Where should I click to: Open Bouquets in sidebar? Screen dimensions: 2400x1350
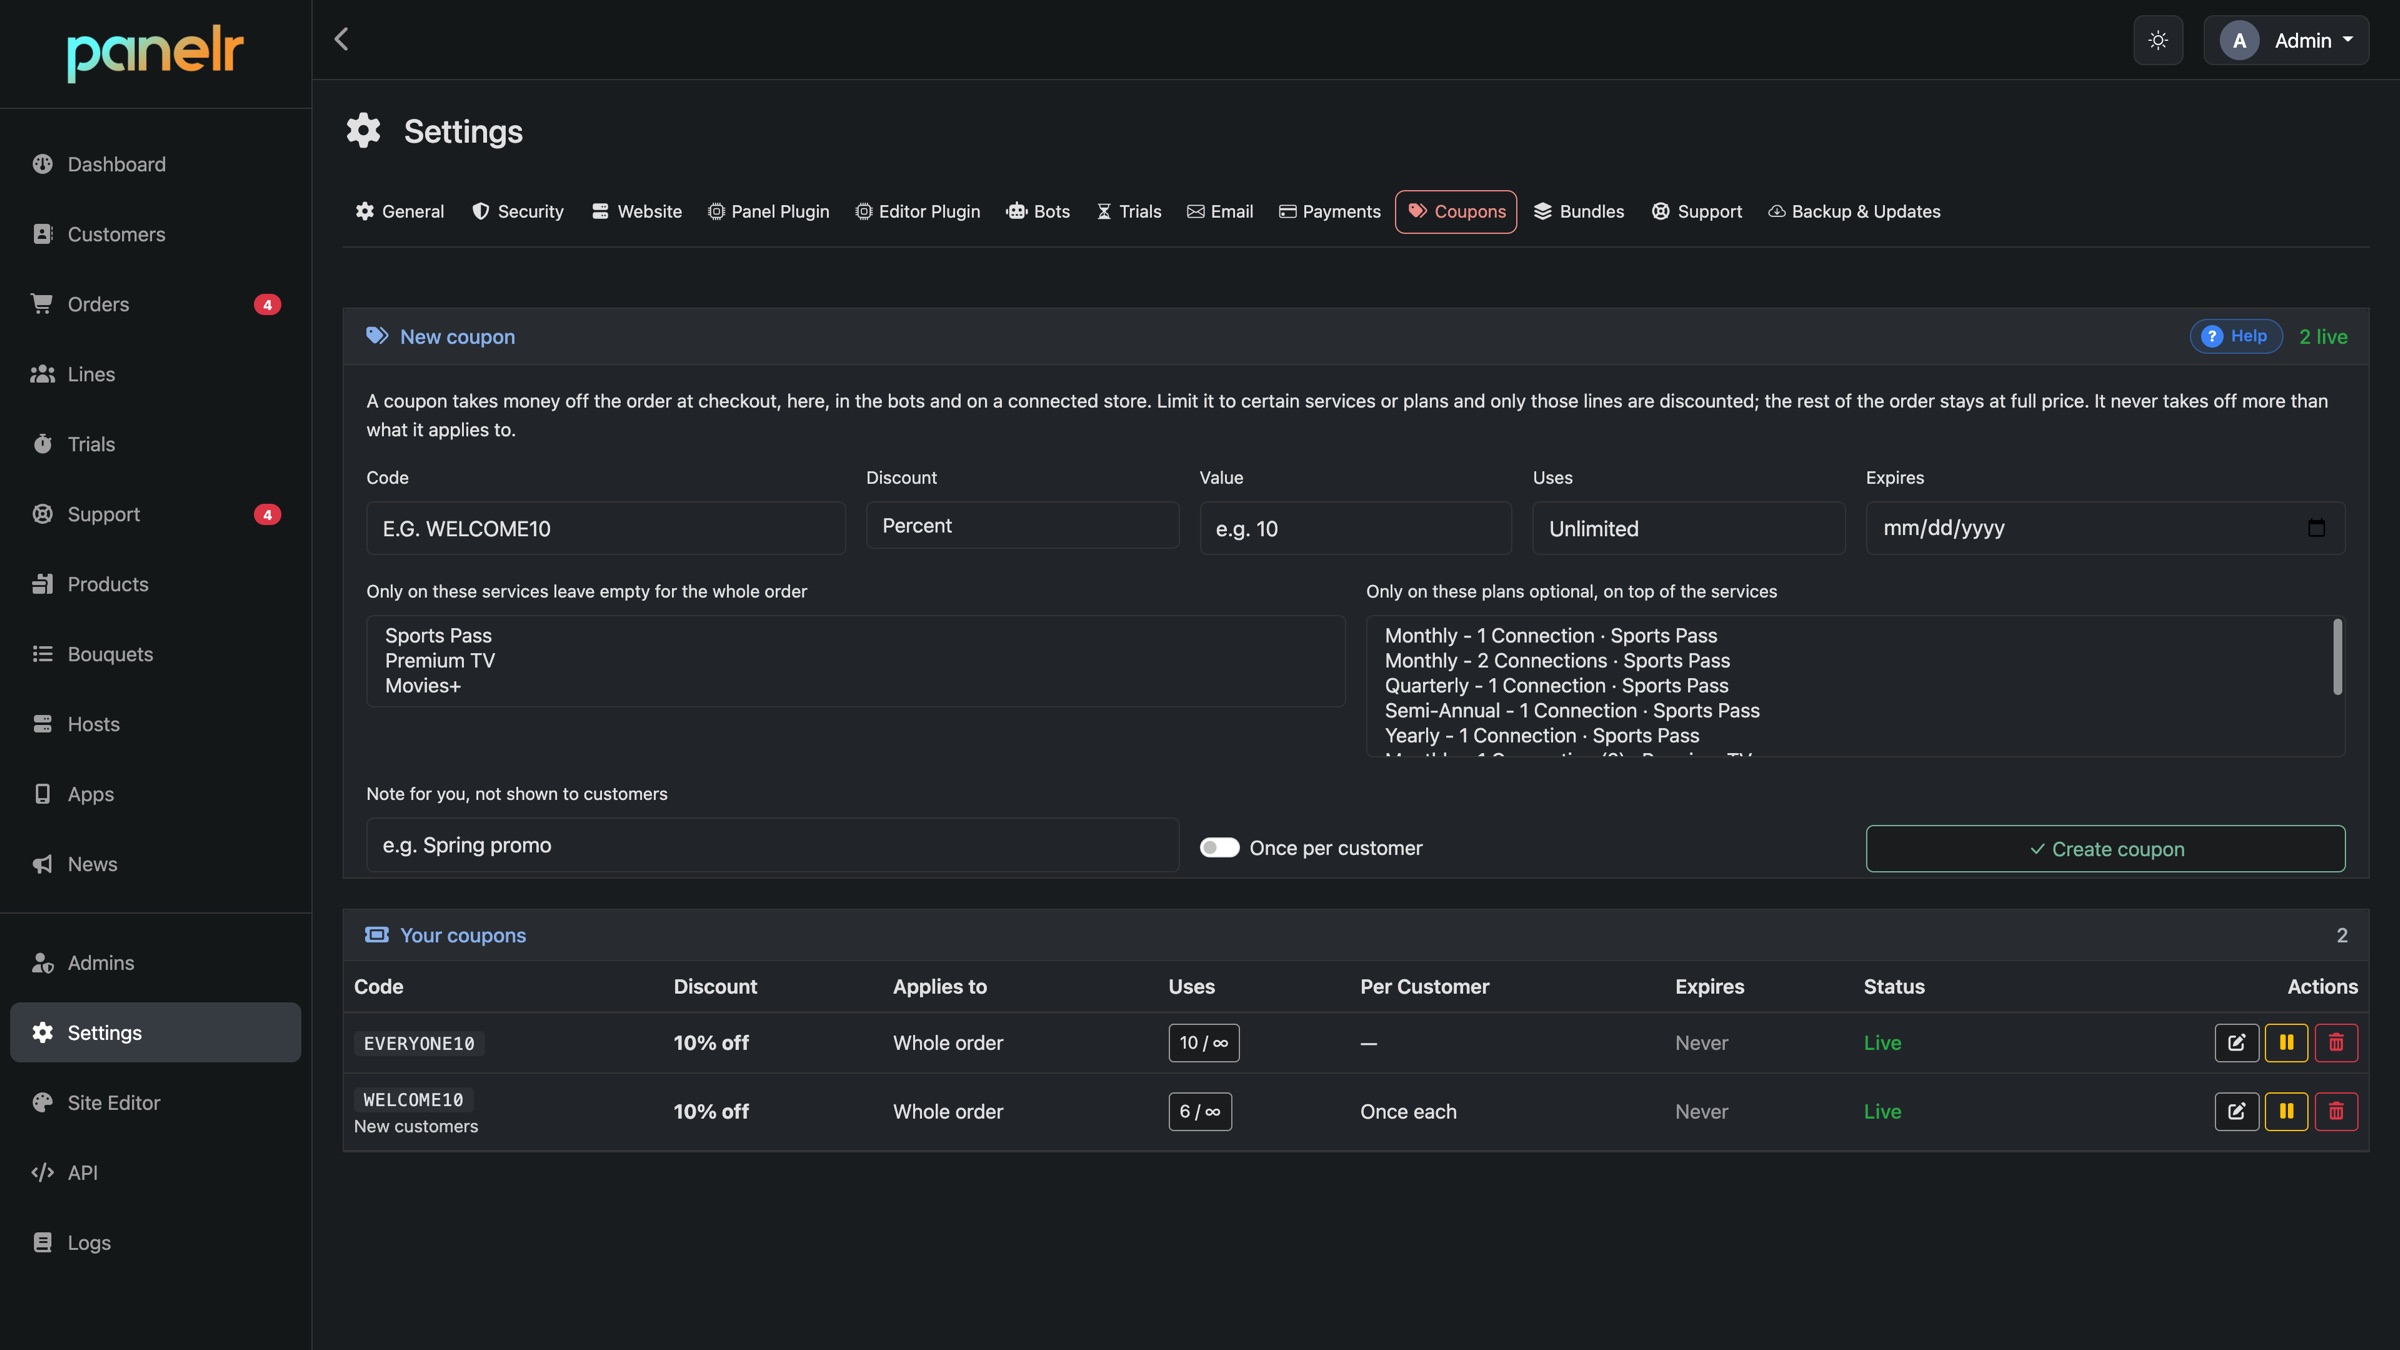point(155,654)
